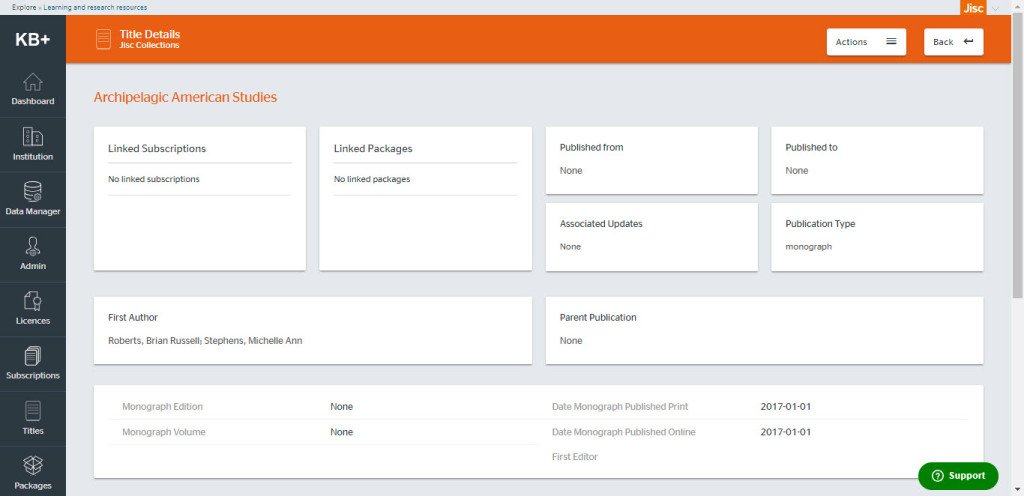The image size is (1024, 496).
Task: Click the Monograph Edition label
Action: click(x=163, y=407)
